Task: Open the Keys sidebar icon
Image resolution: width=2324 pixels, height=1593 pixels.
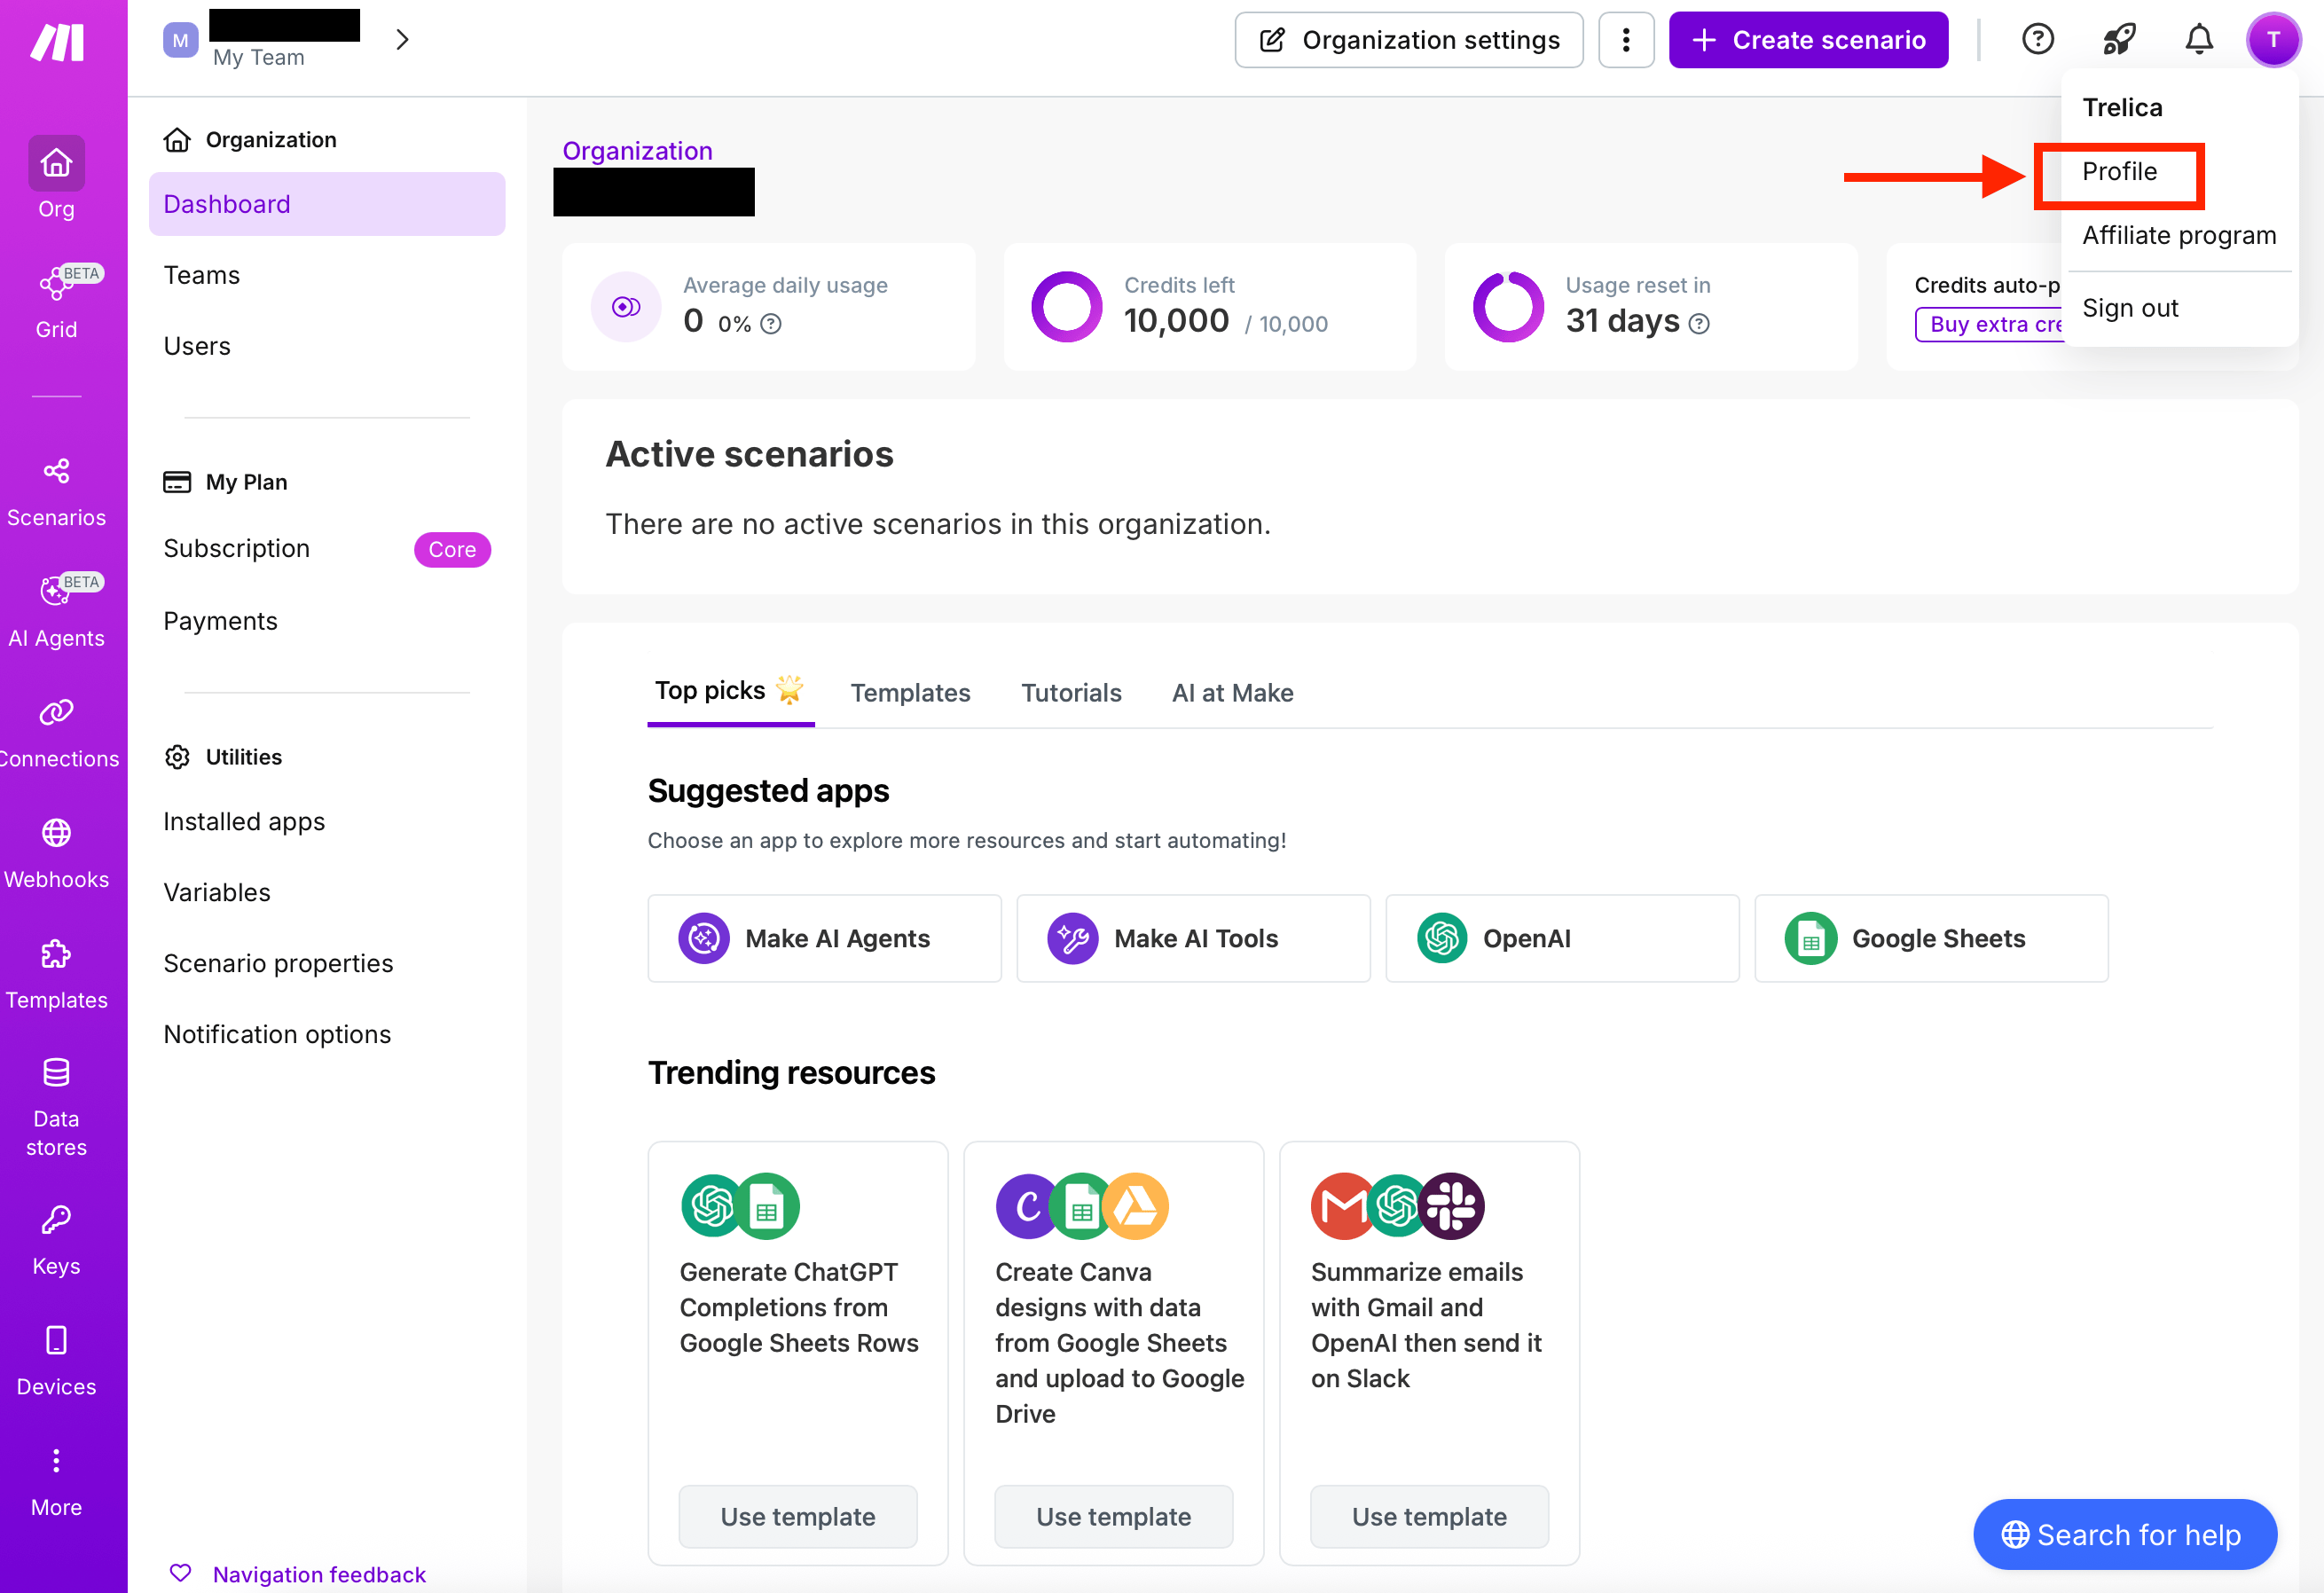Action: click(x=56, y=1240)
